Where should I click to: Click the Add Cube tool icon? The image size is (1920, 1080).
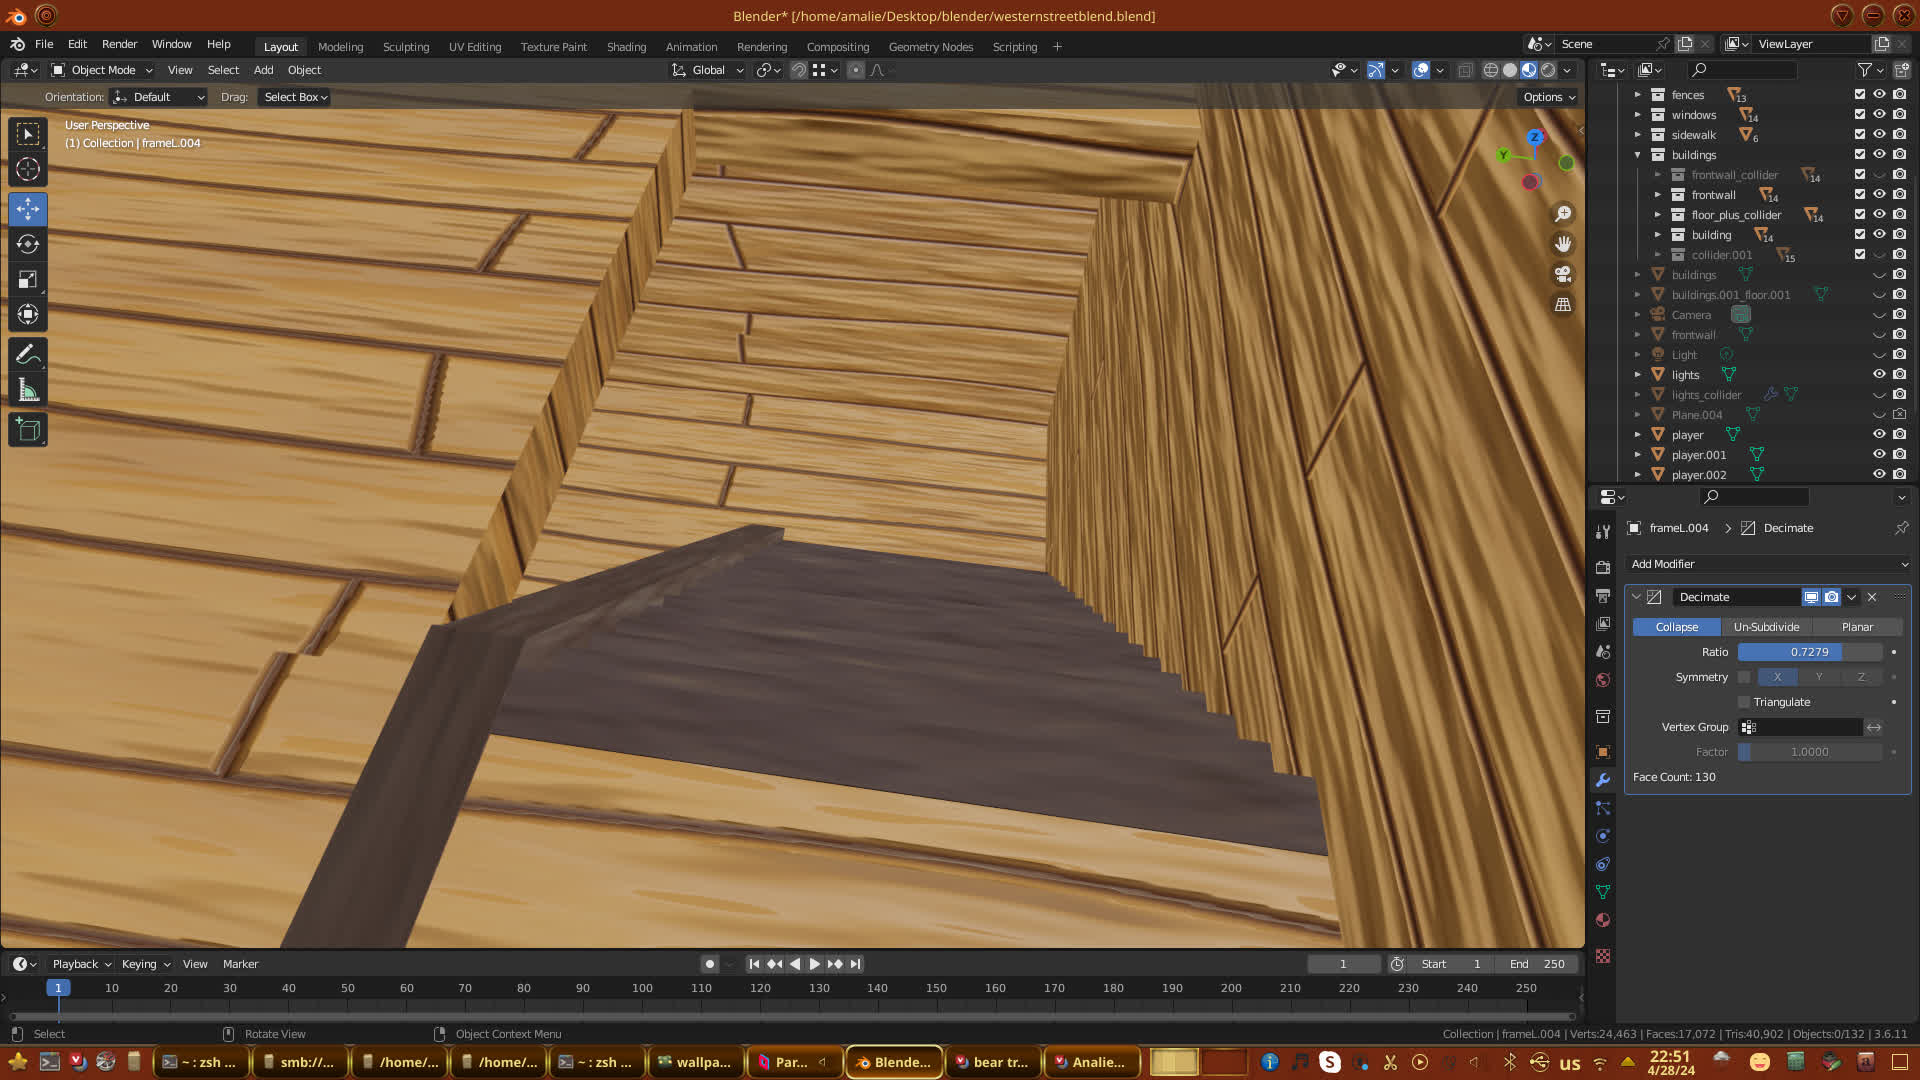(x=28, y=430)
